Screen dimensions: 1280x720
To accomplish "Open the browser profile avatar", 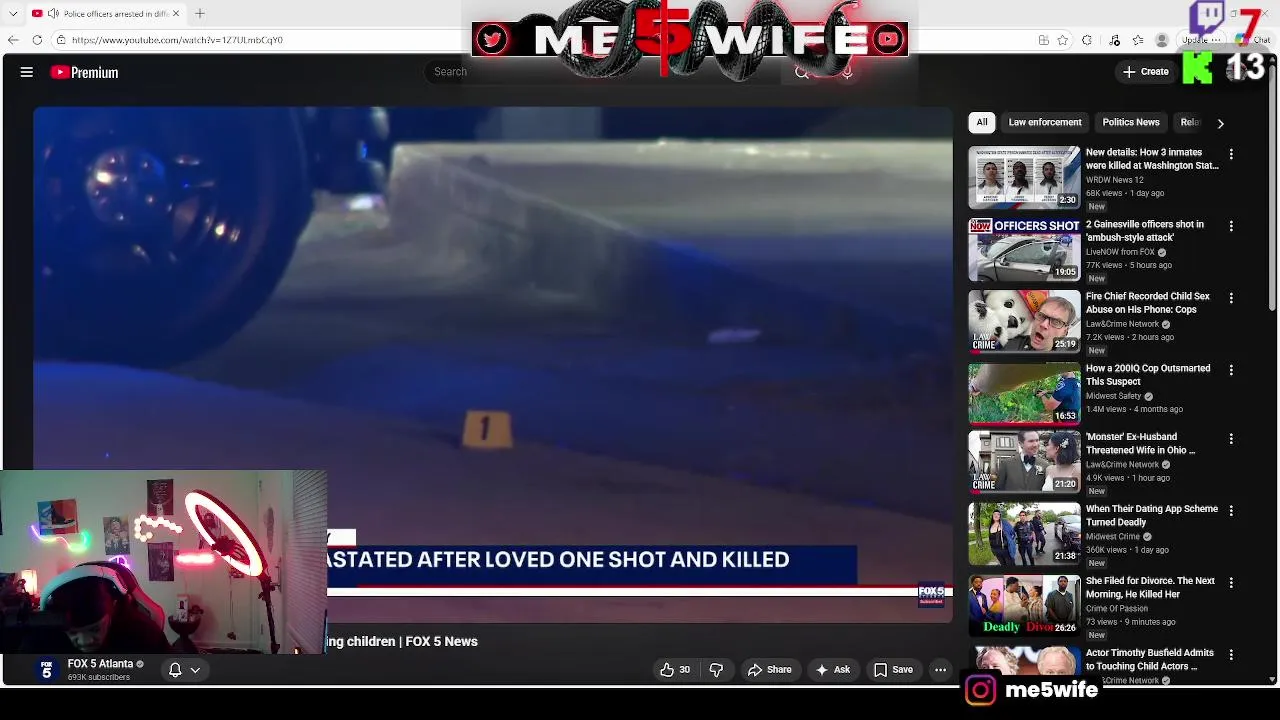I will [x=1161, y=40].
